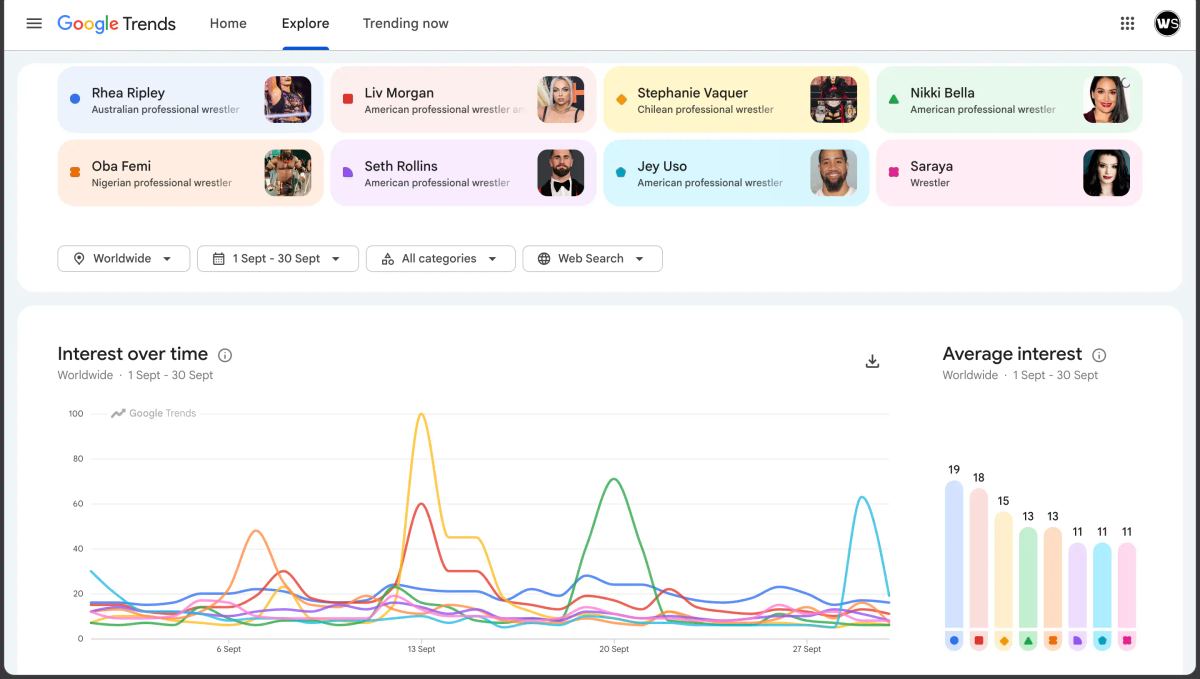The height and width of the screenshot is (679, 1200).
Task: Click the info icon next to Average interest
Action: pos(1099,355)
